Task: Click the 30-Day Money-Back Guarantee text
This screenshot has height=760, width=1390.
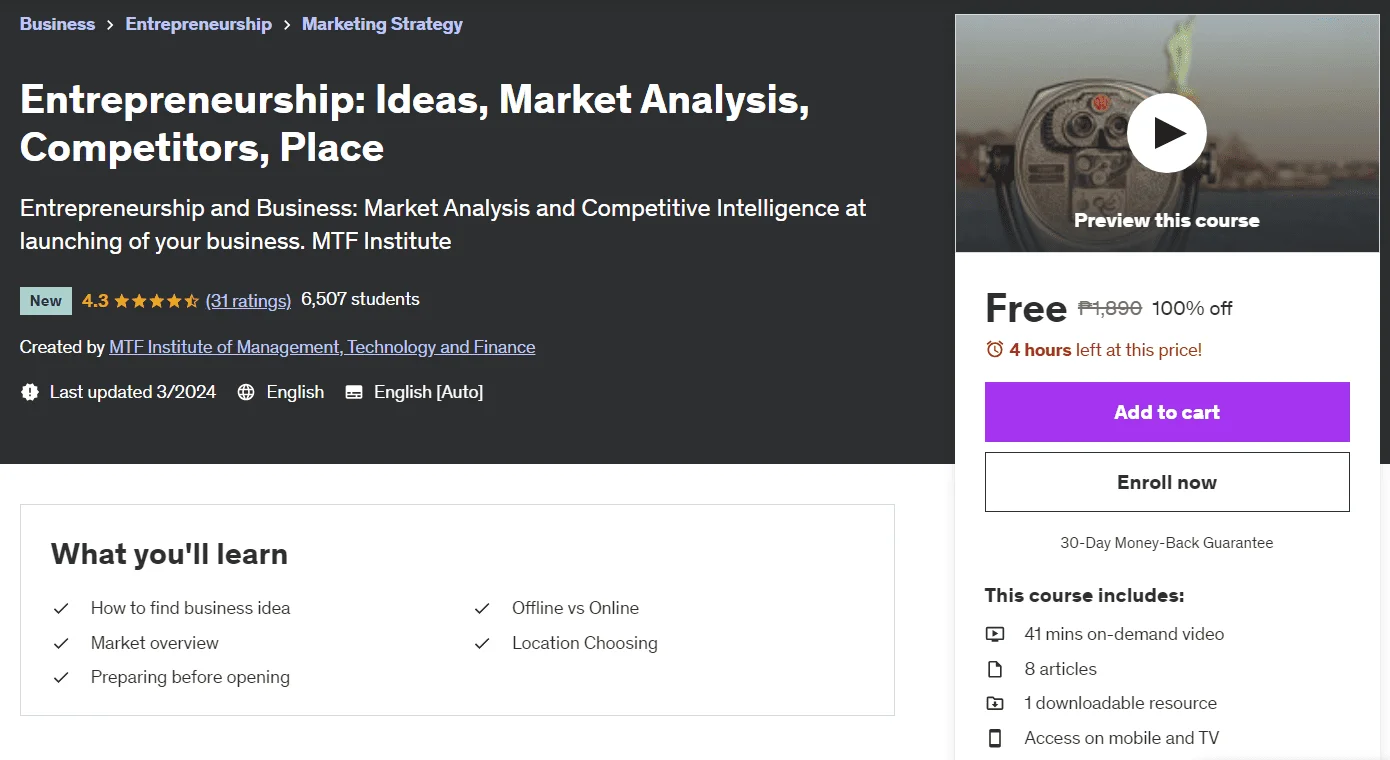Action: tap(1167, 543)
